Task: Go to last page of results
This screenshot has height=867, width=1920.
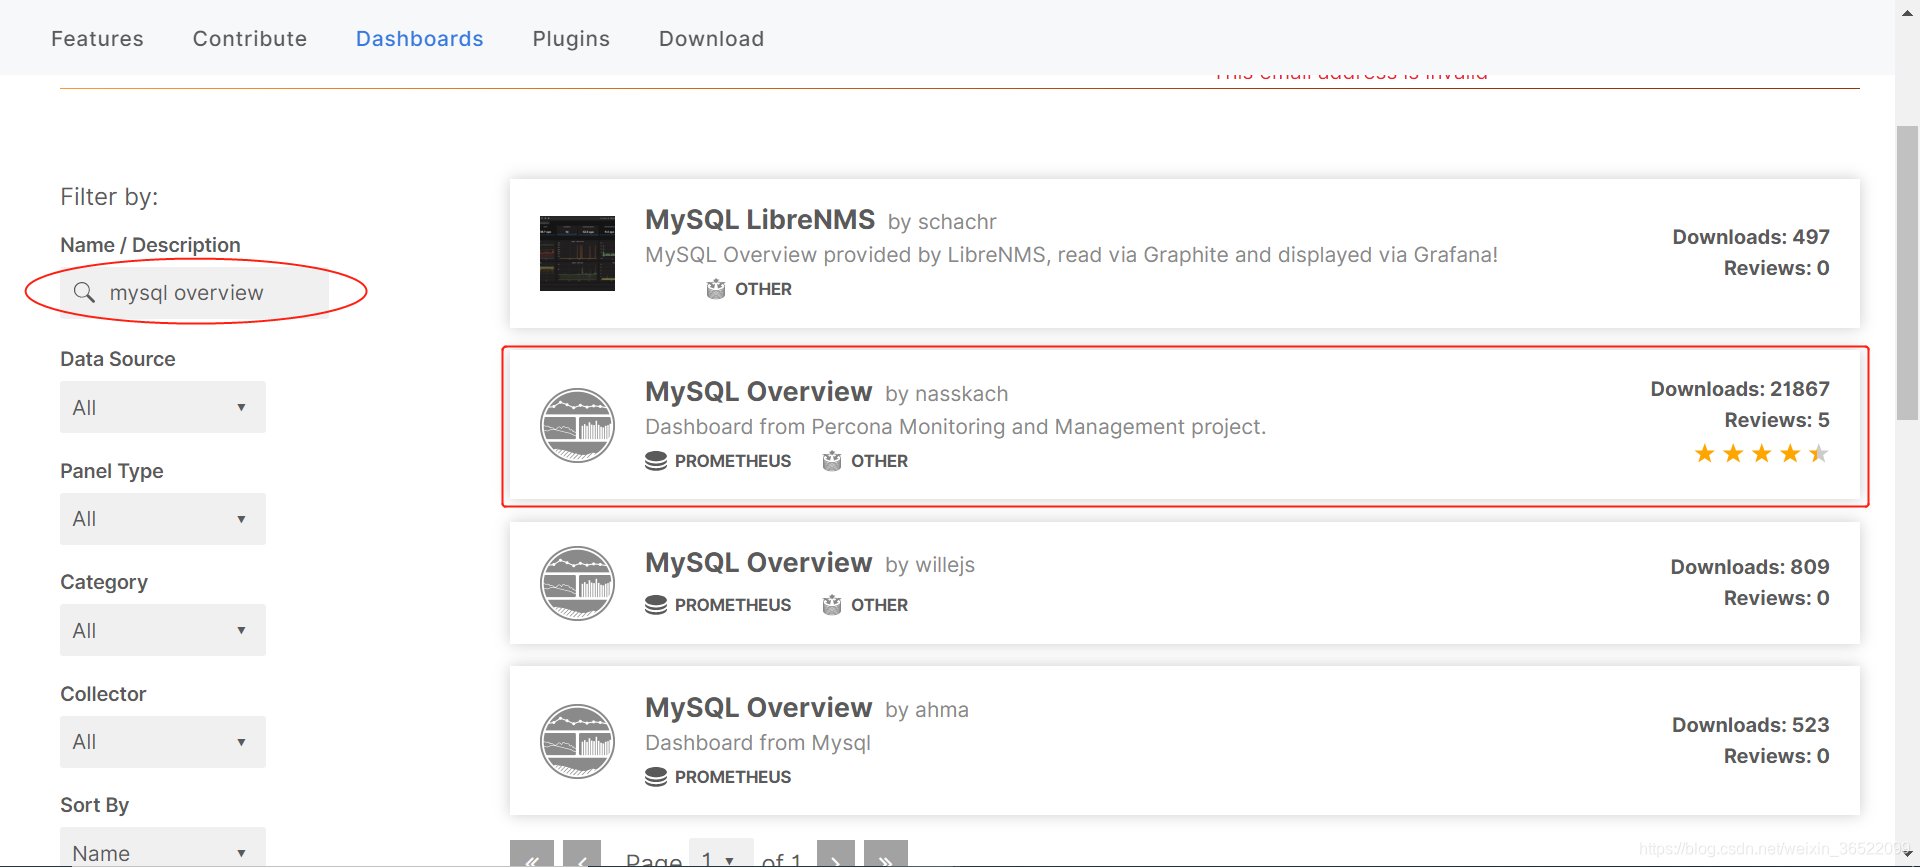Action: tap(886, 854)
